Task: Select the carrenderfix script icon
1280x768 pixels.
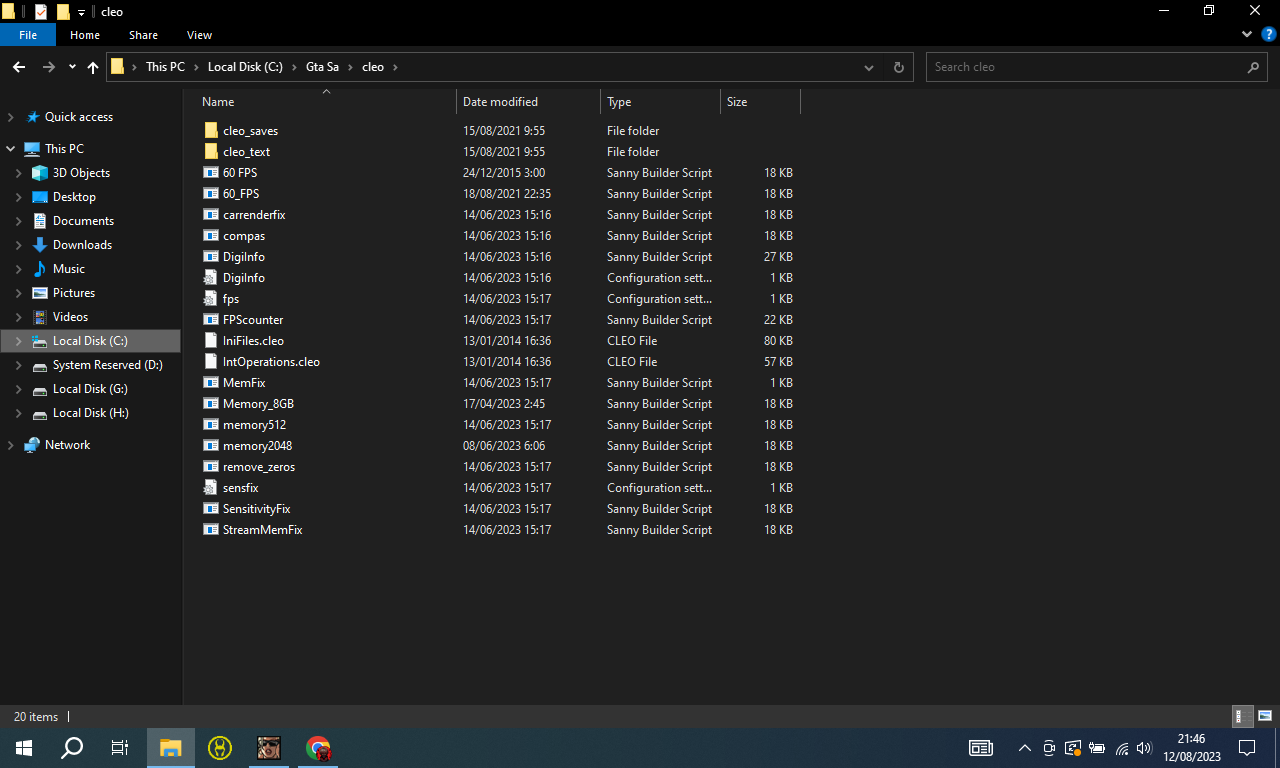Action: [210, 215]
